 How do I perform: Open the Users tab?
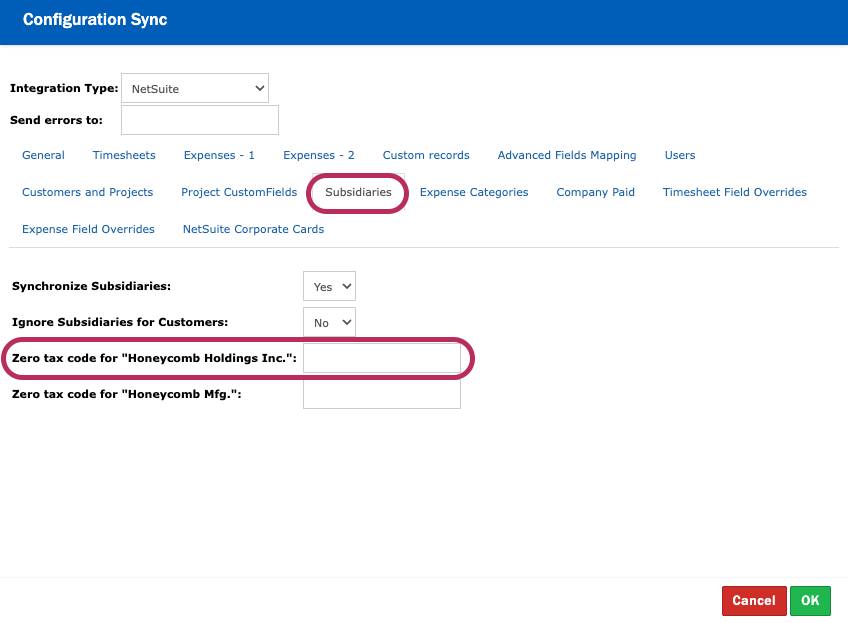point(680,155)
